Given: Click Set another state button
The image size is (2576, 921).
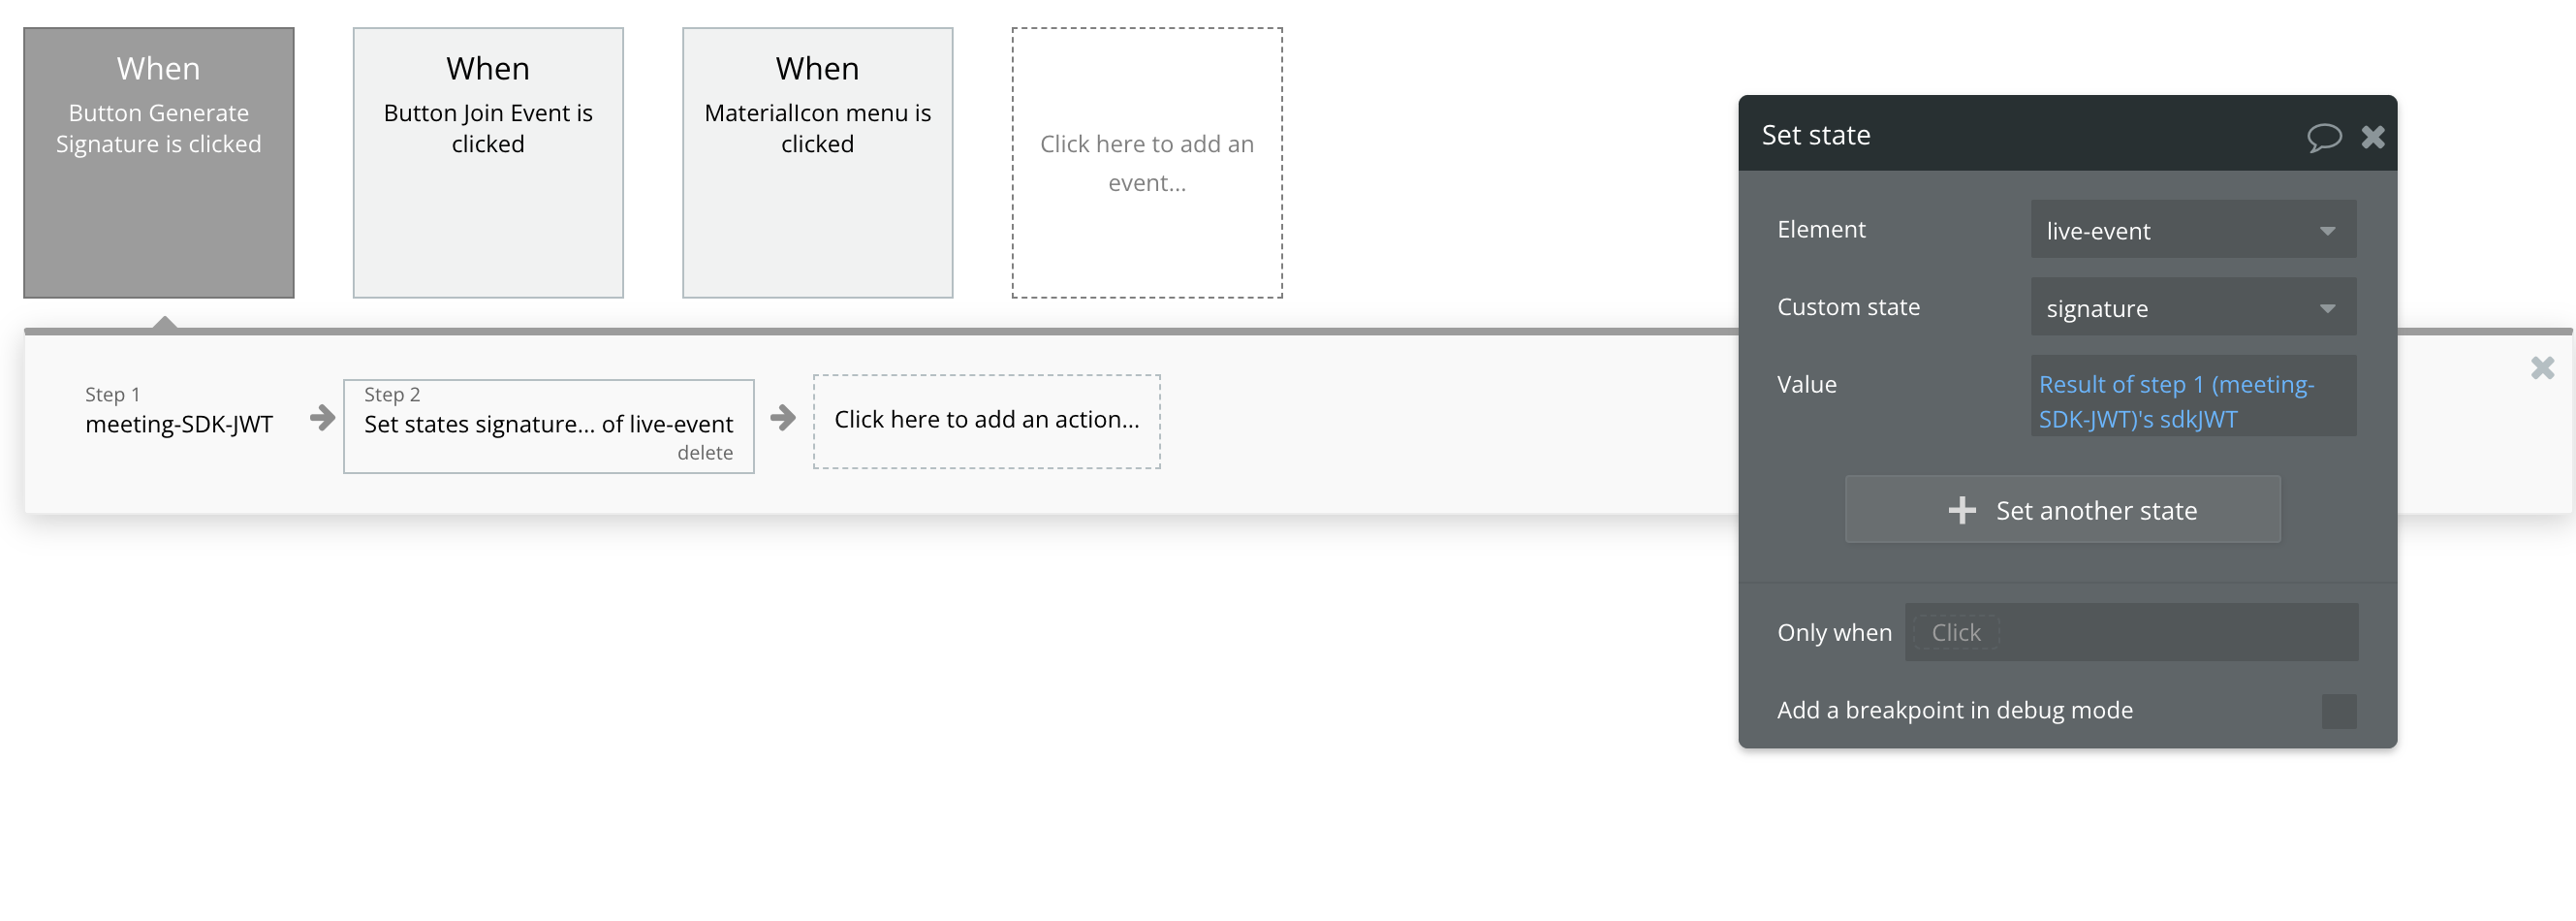Looking at the screenshot, I should pyautogui.click(x=2062, y=510).
